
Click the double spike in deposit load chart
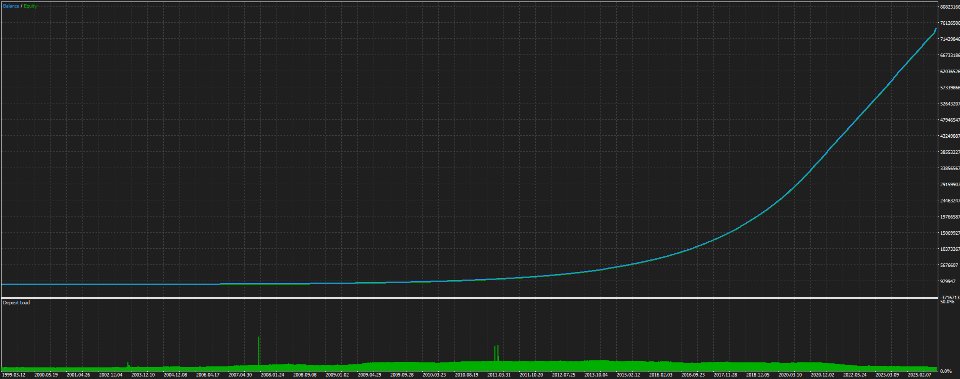coord(496,353)
